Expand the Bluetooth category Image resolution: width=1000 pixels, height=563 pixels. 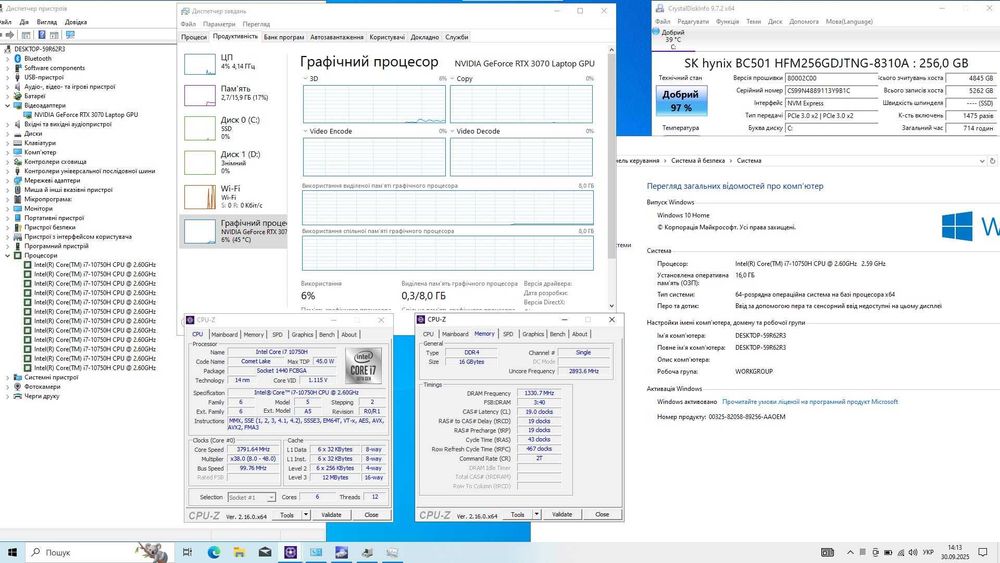point(8,58)
